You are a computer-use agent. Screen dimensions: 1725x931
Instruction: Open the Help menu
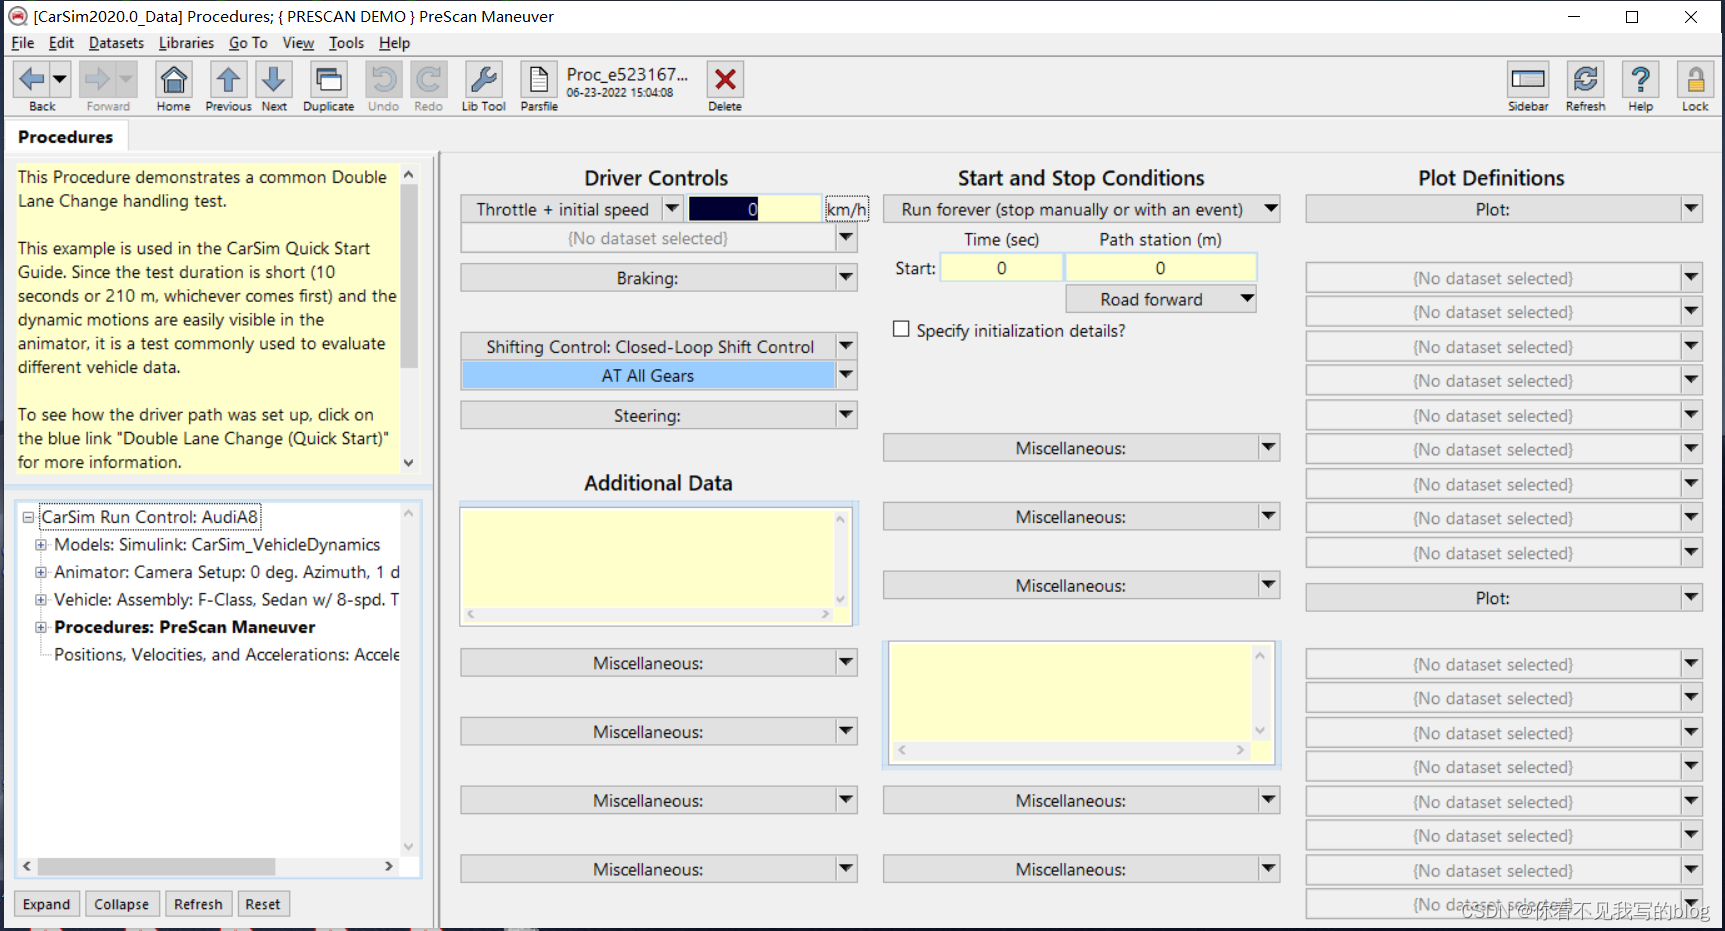click(x=394, y=43)
